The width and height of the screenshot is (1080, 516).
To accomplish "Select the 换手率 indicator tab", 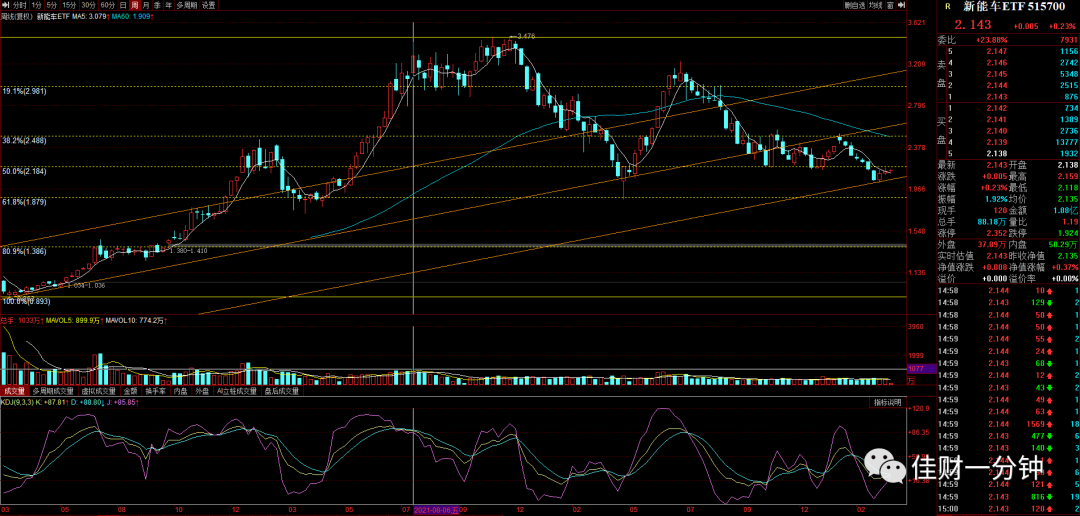I will coord(158,391).
